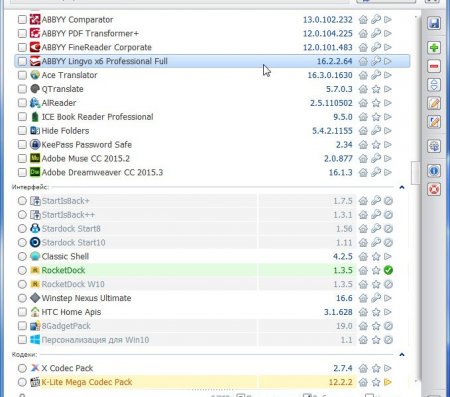Click the blue info icon in sidebar
Image resolution: width=450 pixels, height=397 pixels.
[x=434, y=171]
